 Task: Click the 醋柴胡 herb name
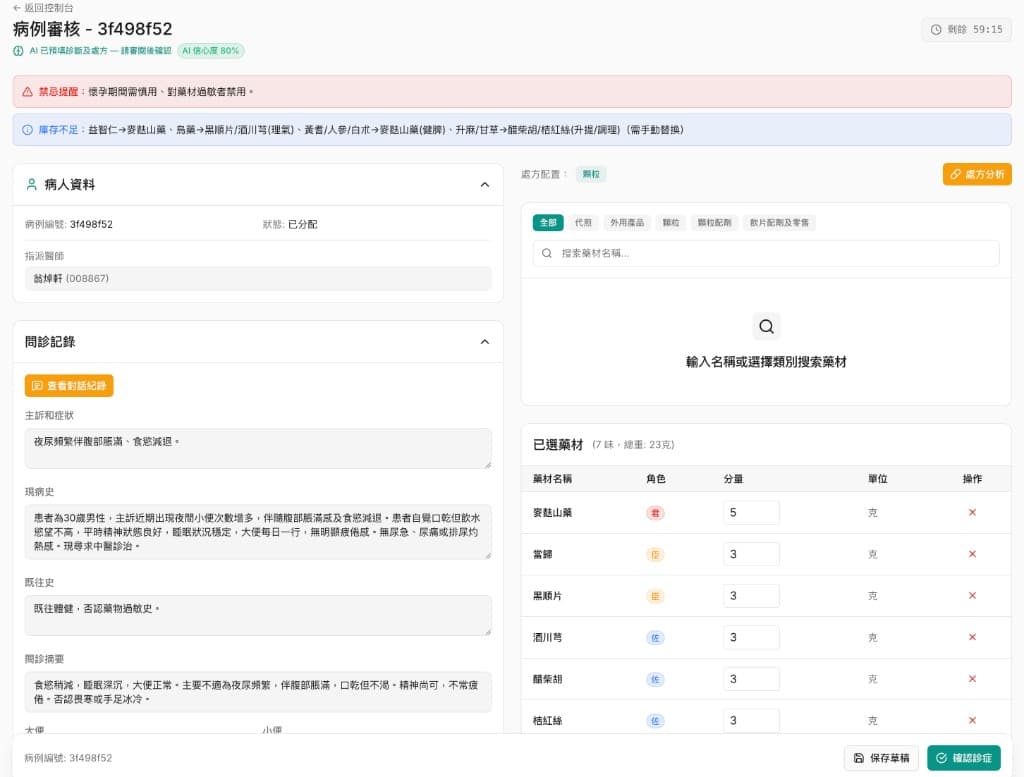pos(547,679)
